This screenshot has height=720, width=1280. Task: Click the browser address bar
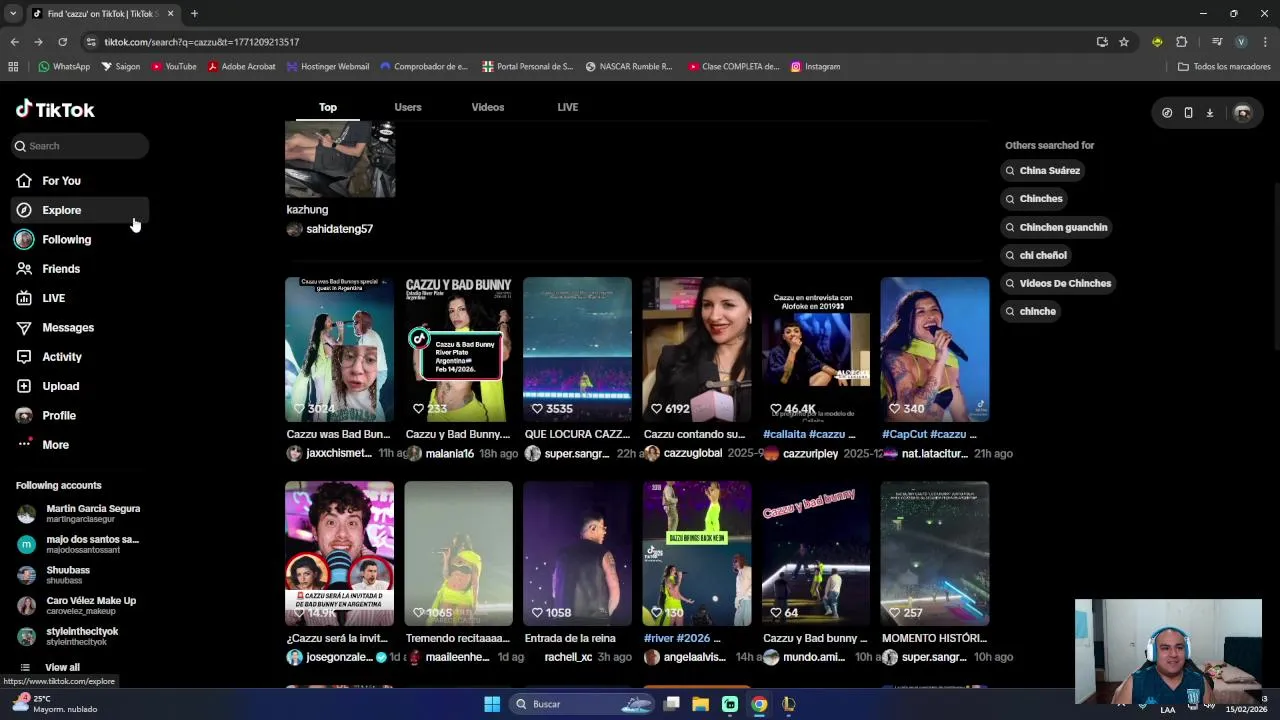tap(590, 42)
